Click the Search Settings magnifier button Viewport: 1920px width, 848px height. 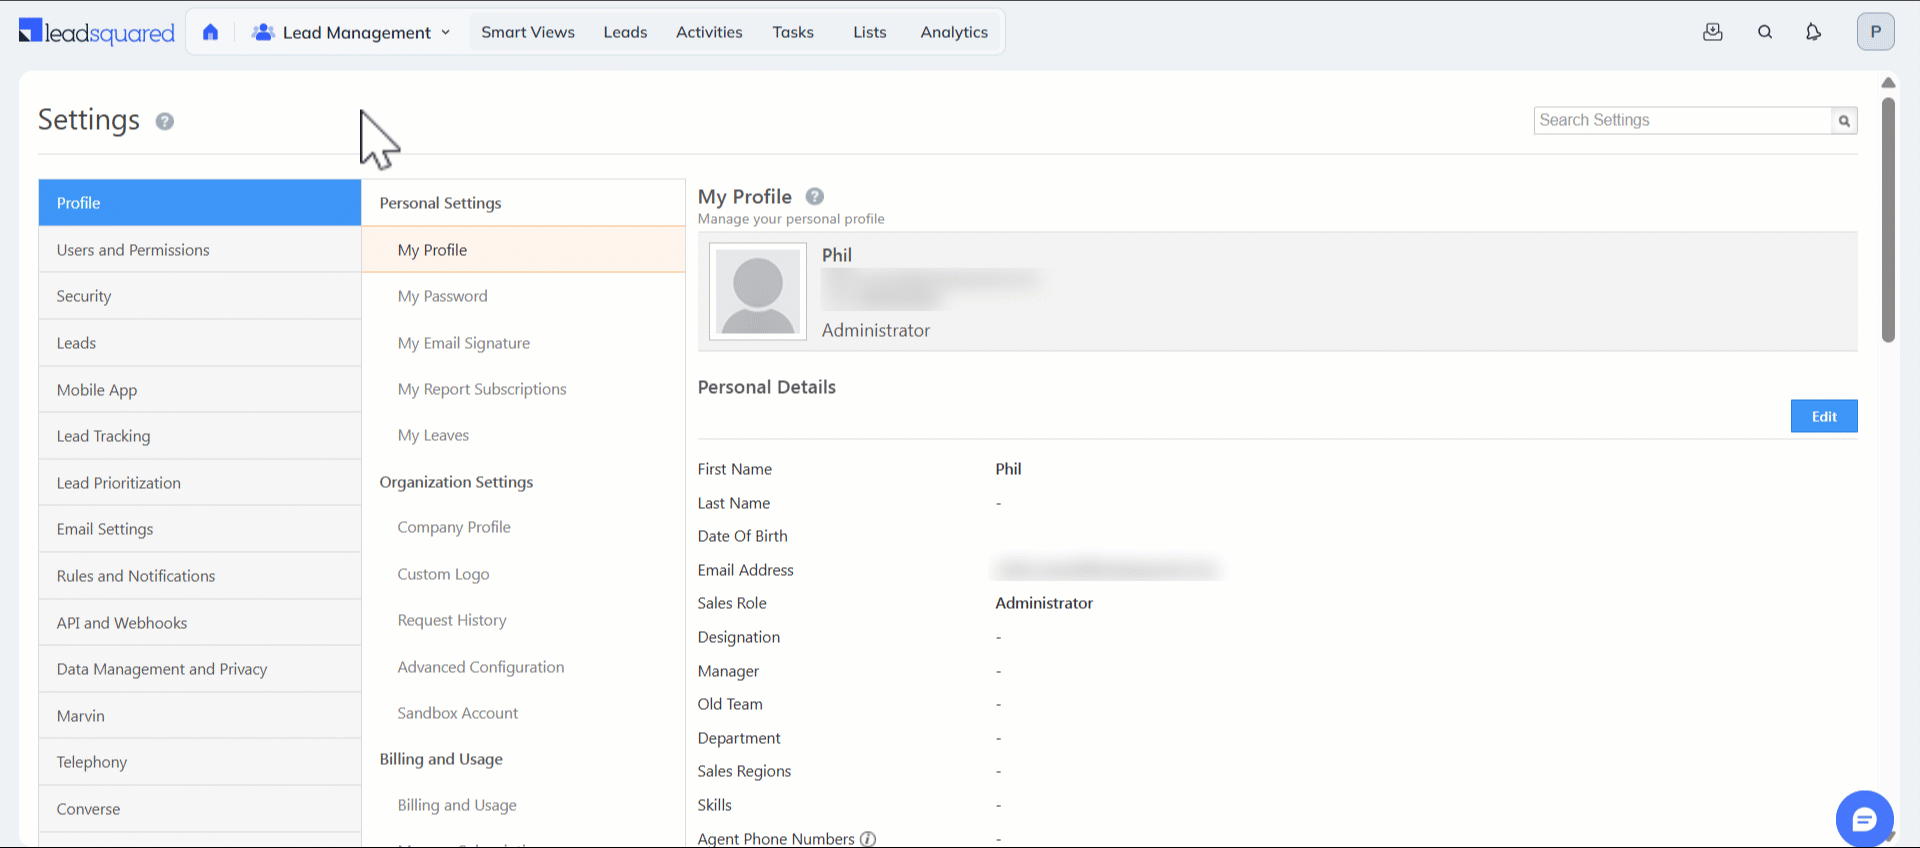pos(1844,121)
